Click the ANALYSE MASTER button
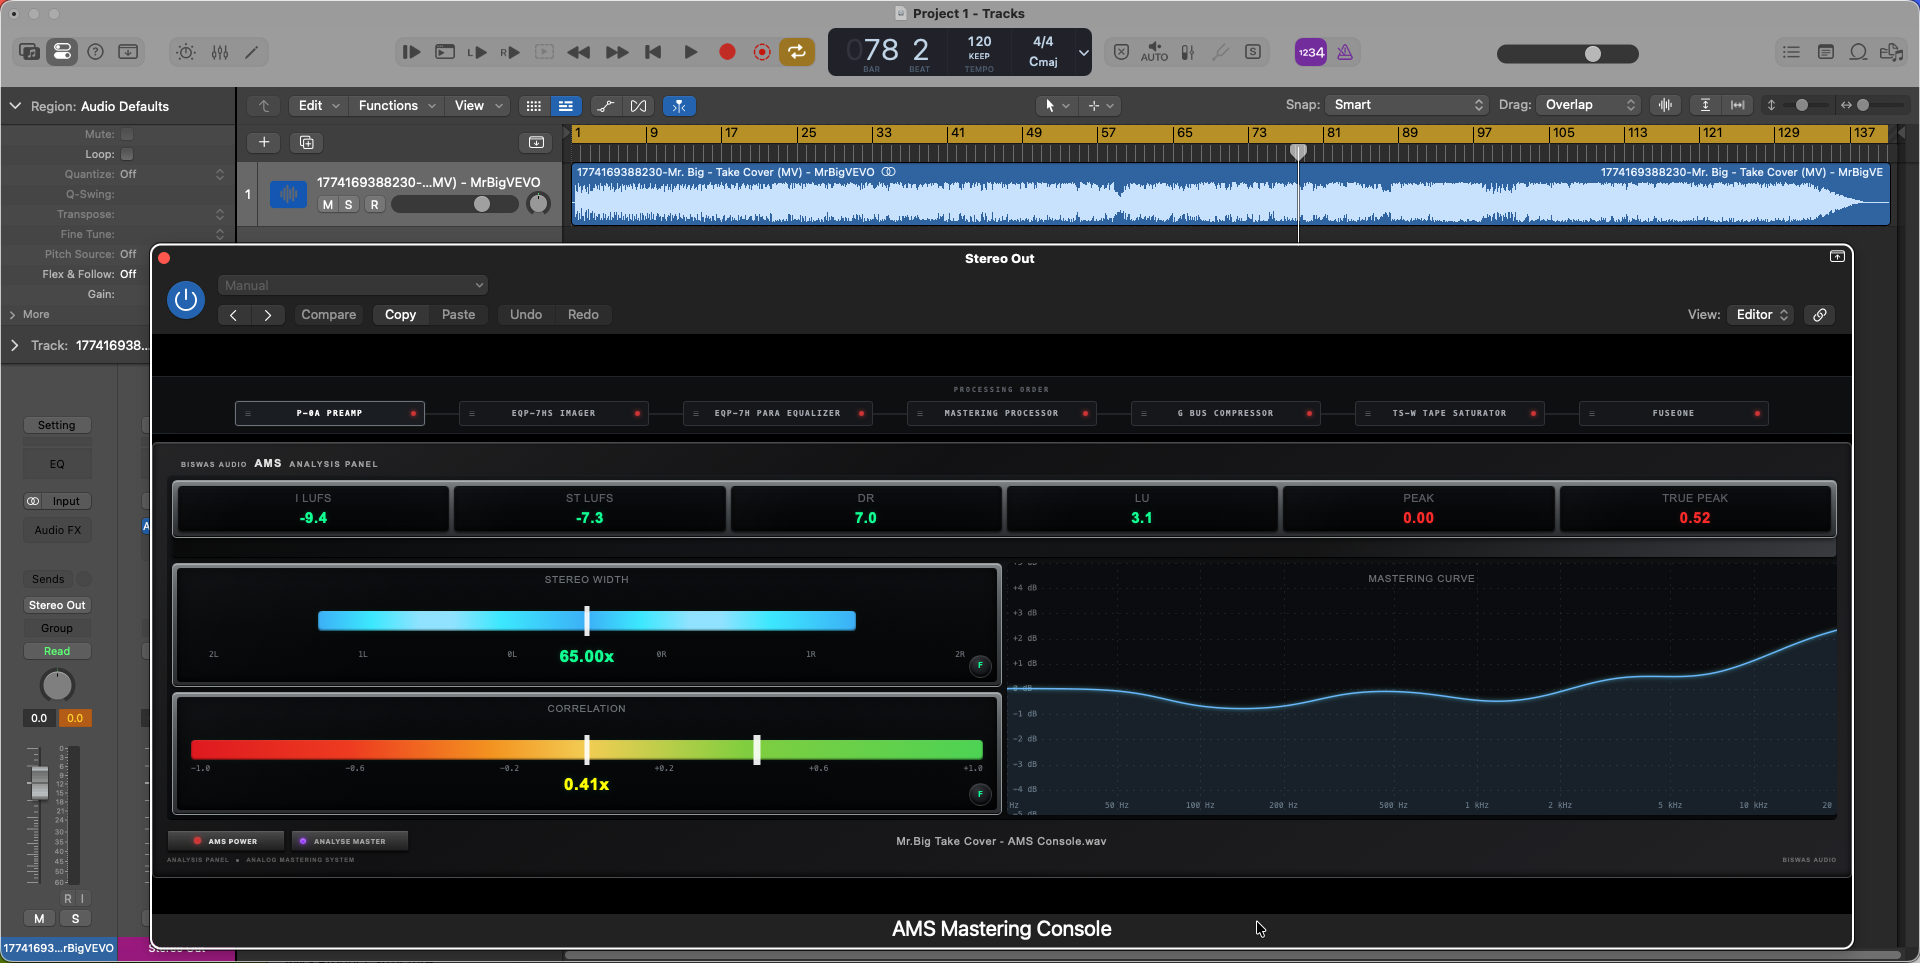The width and height of the screenshot is (1920, 963). (349, 841)
